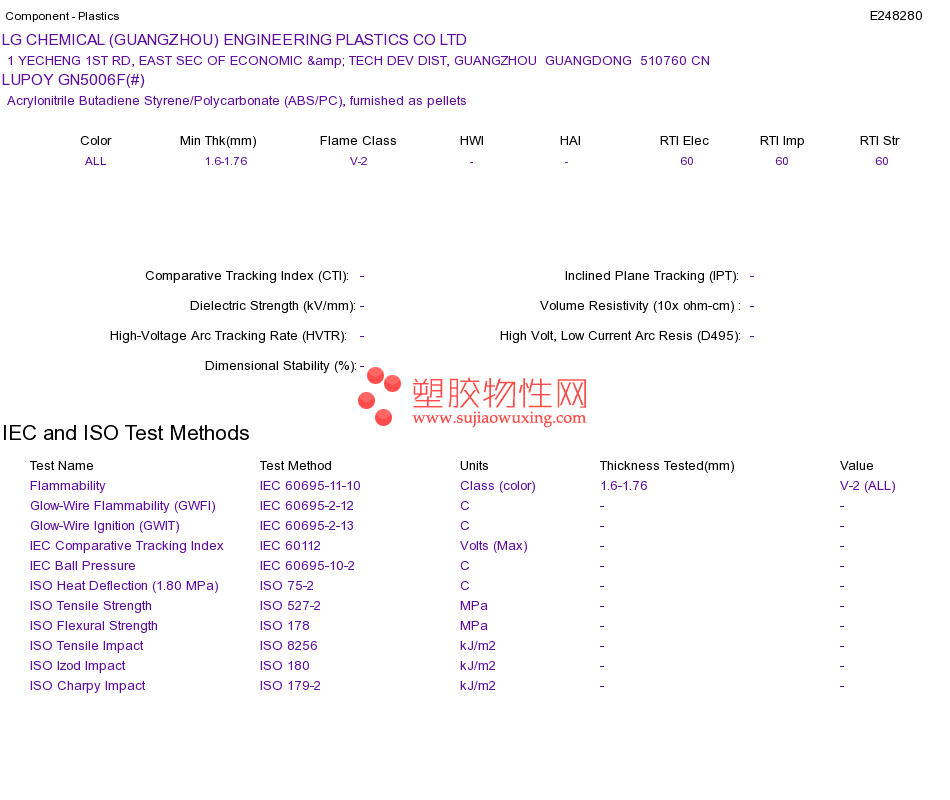950x800 pixels.
Task: Click the 1 YECHENG 1ST RD address line
Action: [x=358, y=61]
